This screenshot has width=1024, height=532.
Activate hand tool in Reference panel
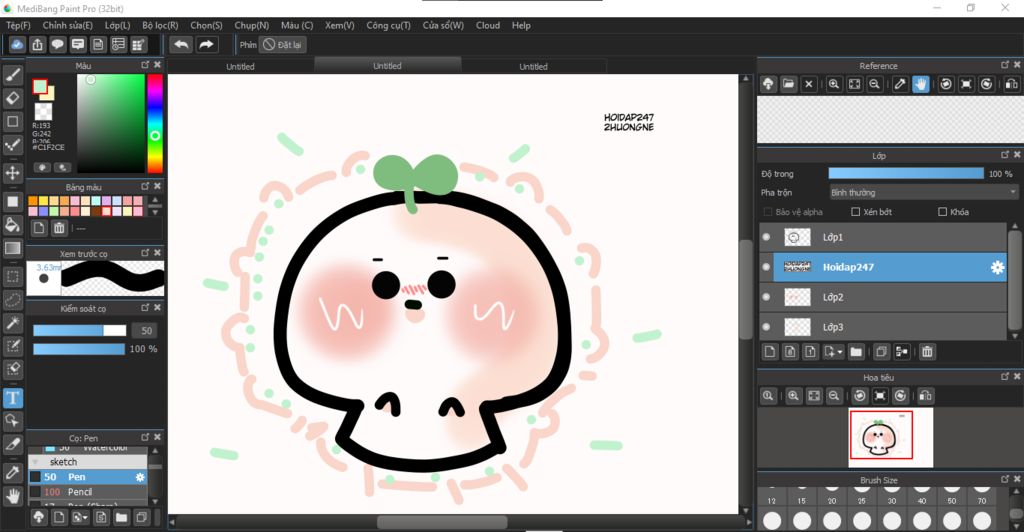coord(920,84)
